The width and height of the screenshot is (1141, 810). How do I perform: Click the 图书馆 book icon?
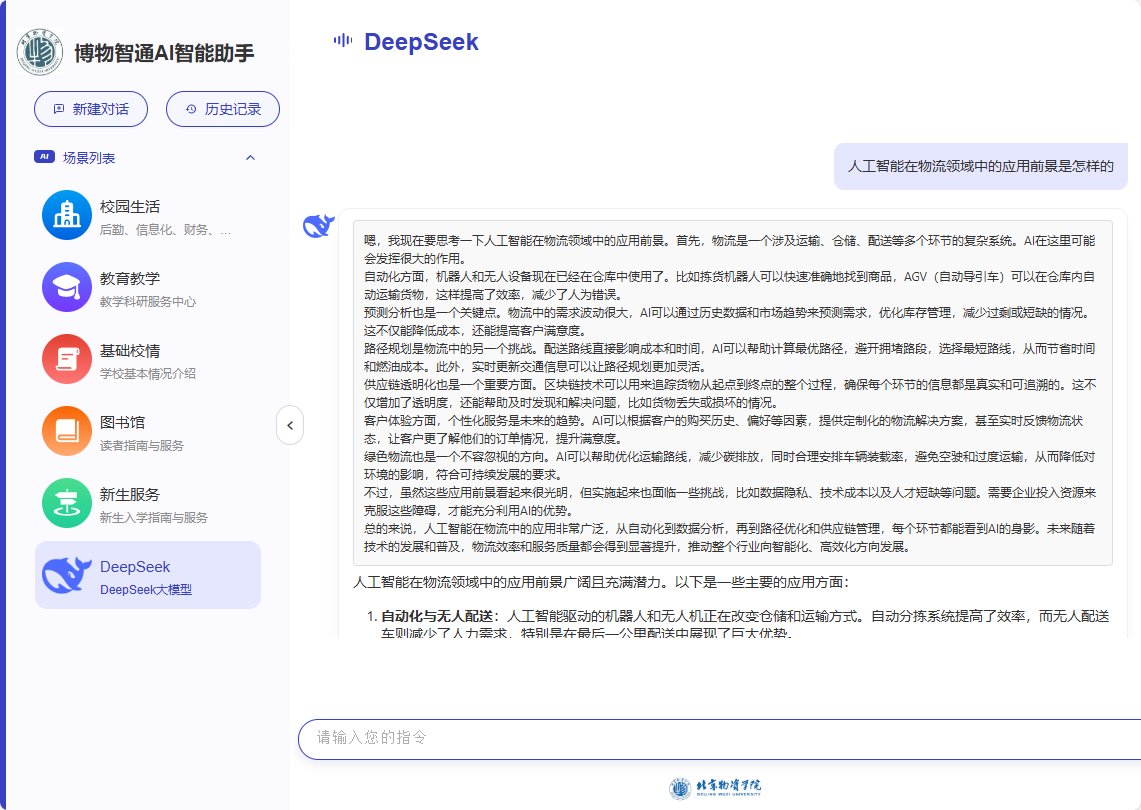click(x=67, y=432)
